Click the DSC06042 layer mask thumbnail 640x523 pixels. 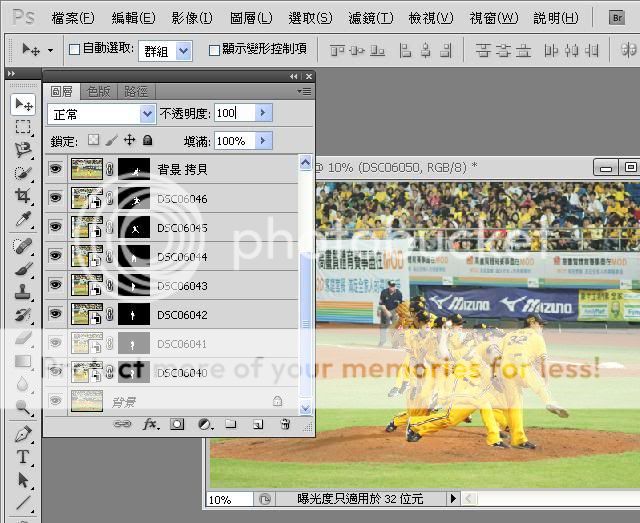[x=133, y=315]
